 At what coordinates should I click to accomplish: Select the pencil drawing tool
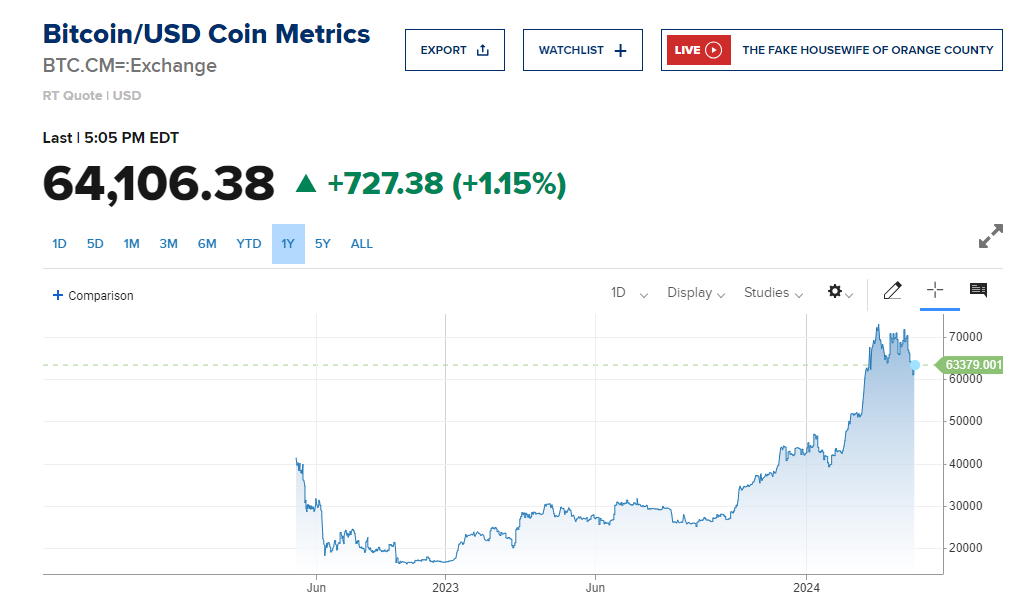click(x=893, y=291)
